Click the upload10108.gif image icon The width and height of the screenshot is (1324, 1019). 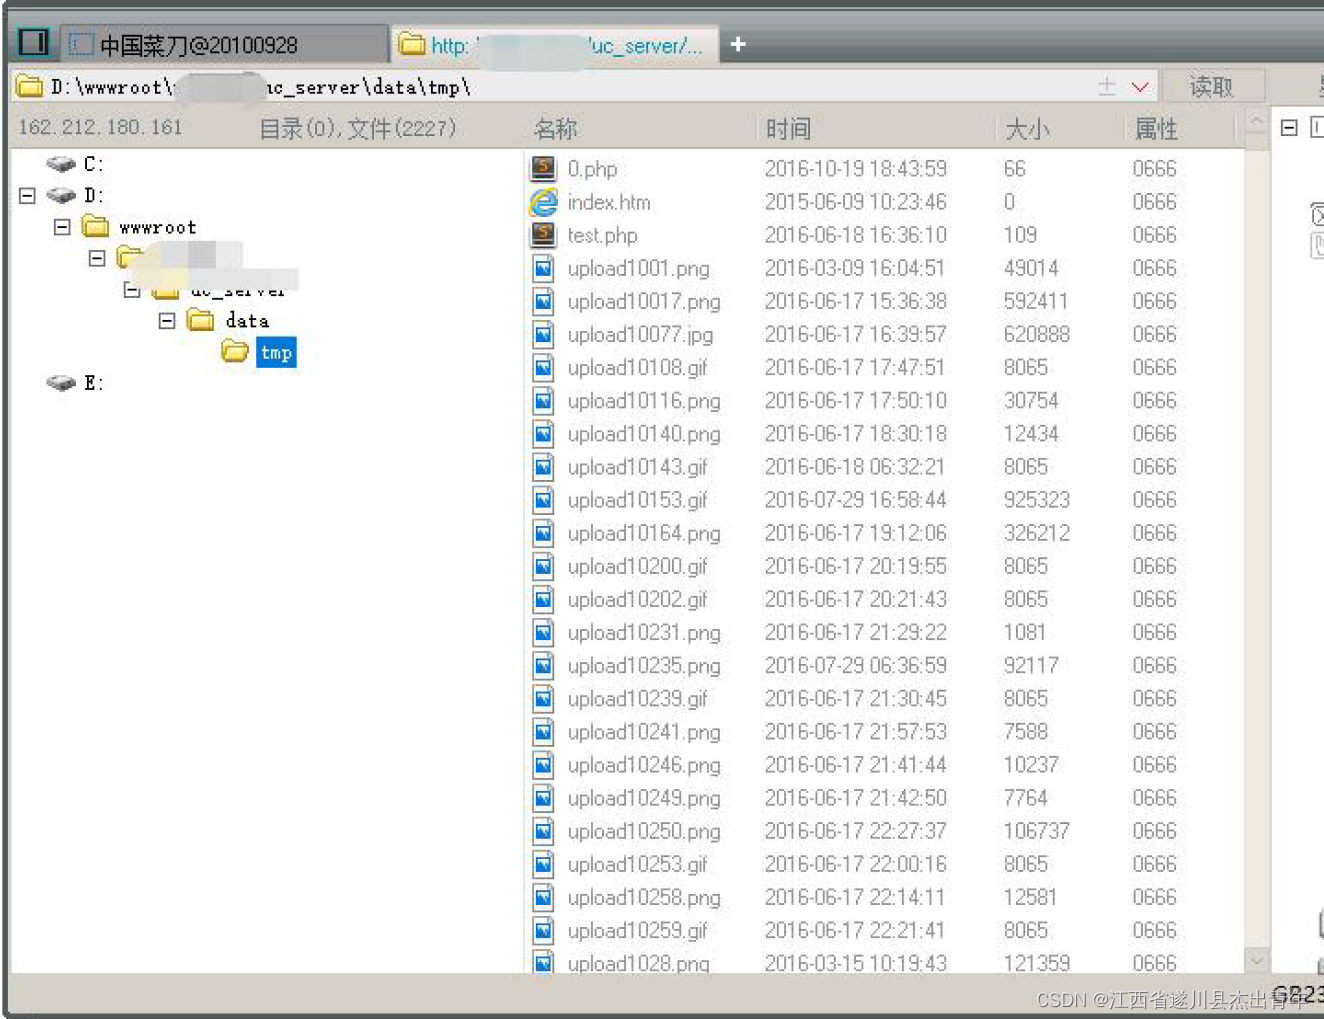(x=543, y=367)
